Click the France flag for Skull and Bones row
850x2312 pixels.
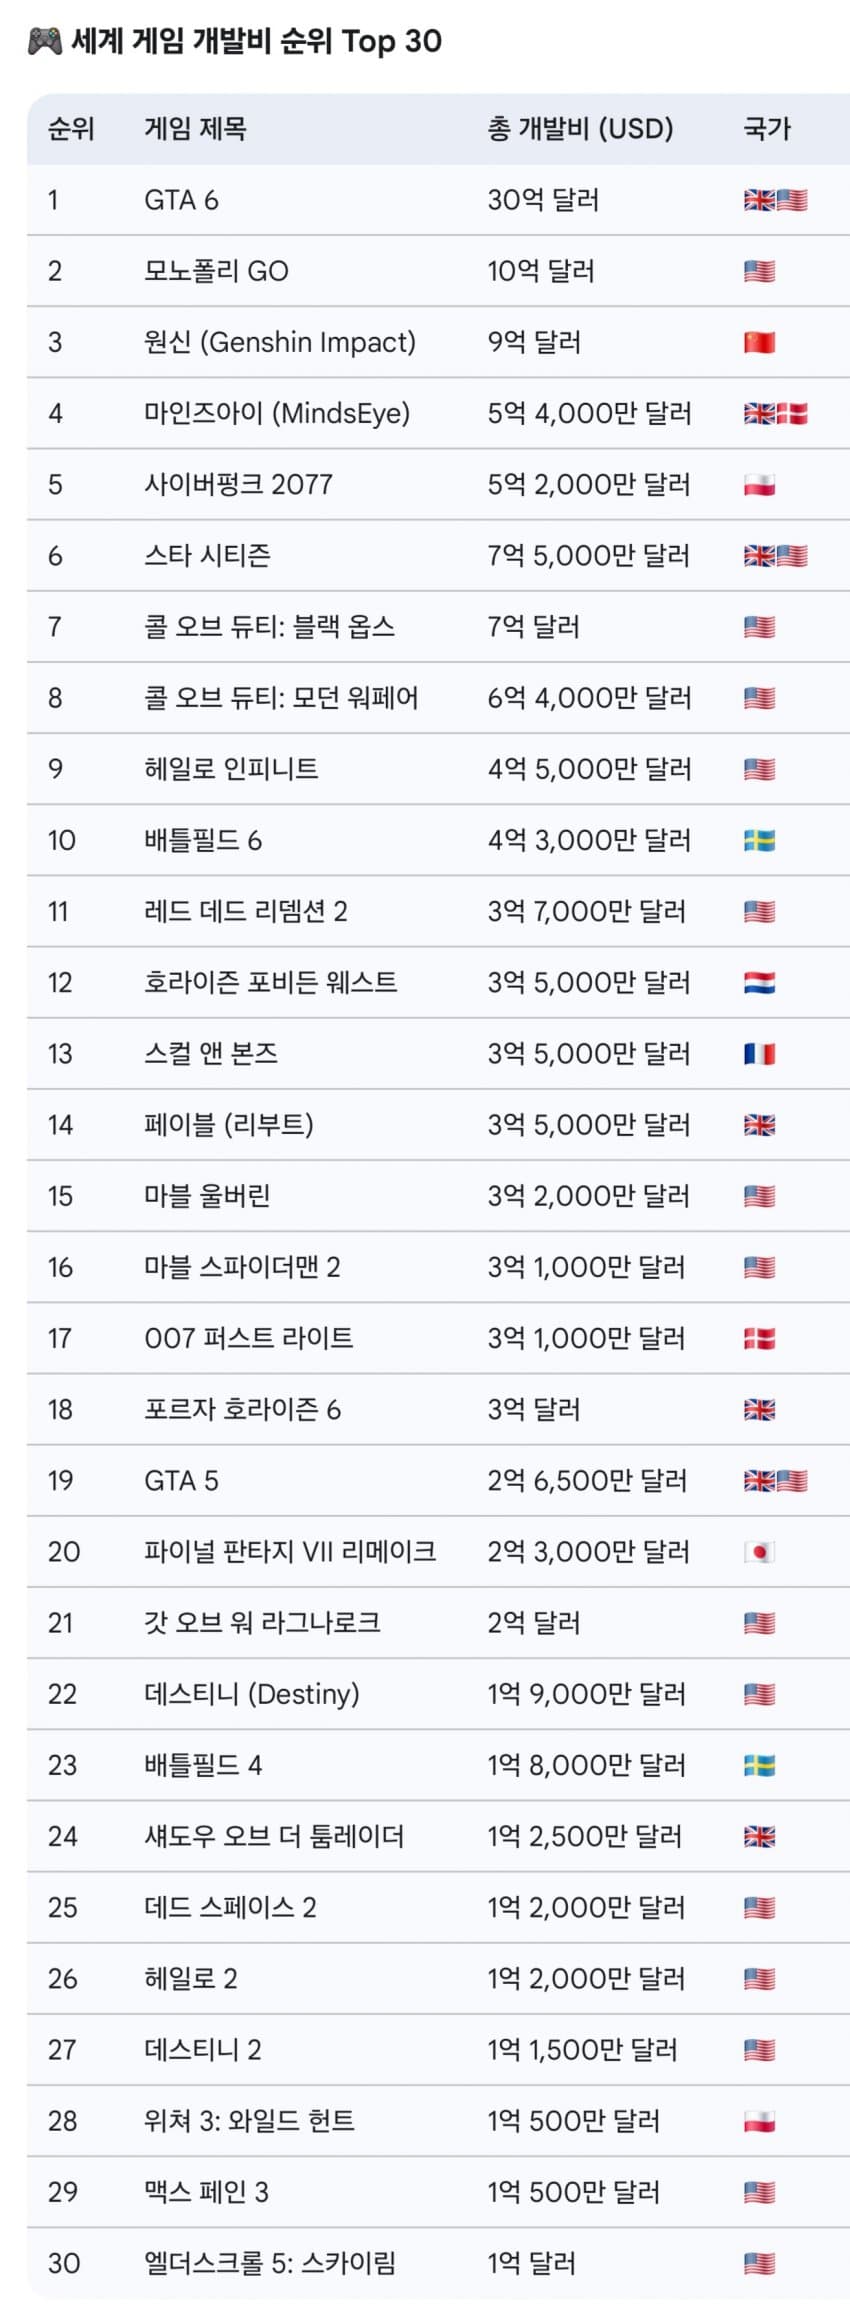pyautogui.click(x=759, y=1054)
